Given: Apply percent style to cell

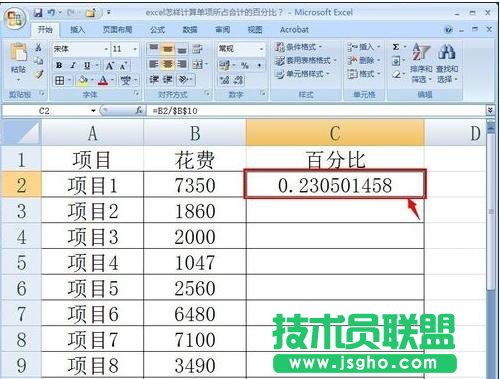Looking at the screenshot, I should pos(245,65).
